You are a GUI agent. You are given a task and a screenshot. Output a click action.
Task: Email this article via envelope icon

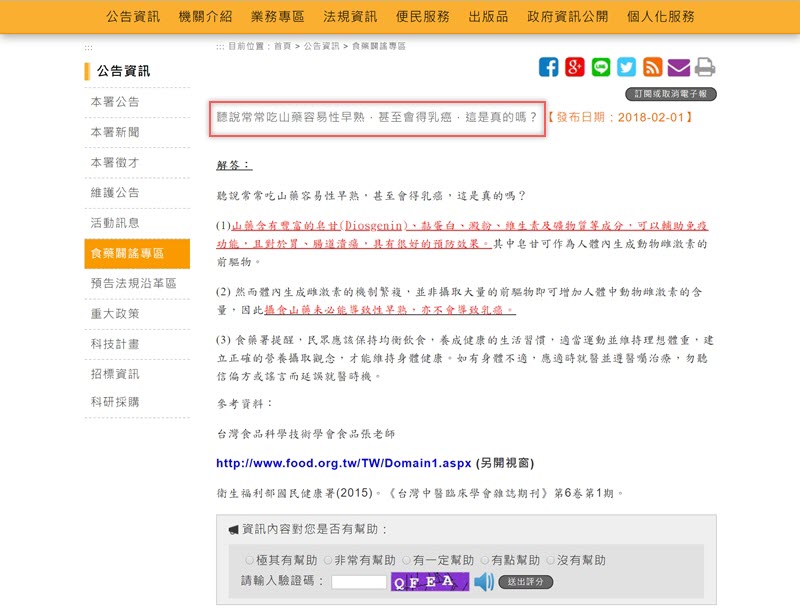679,67
